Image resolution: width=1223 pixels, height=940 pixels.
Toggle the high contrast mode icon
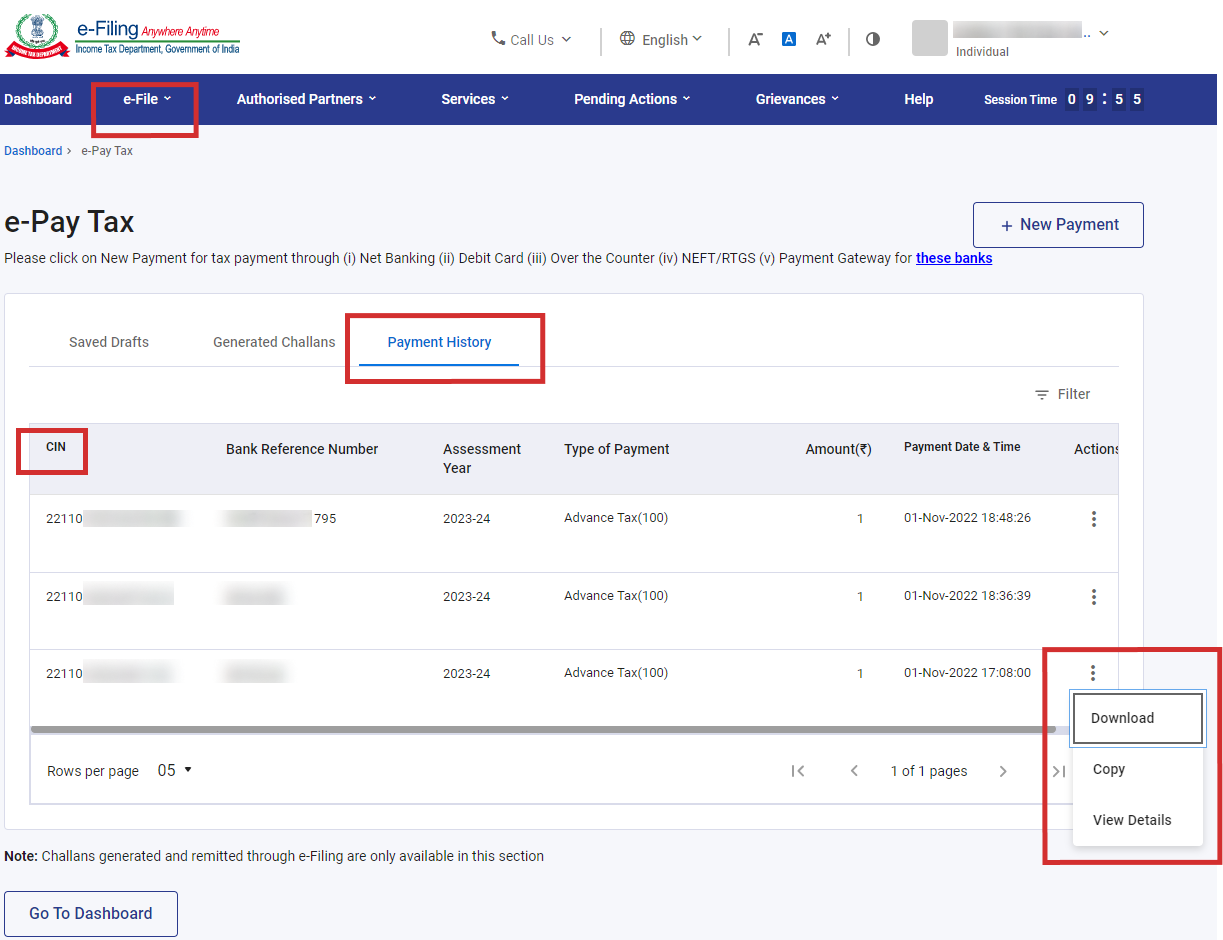pyautogui.click(x=873, y=40)
